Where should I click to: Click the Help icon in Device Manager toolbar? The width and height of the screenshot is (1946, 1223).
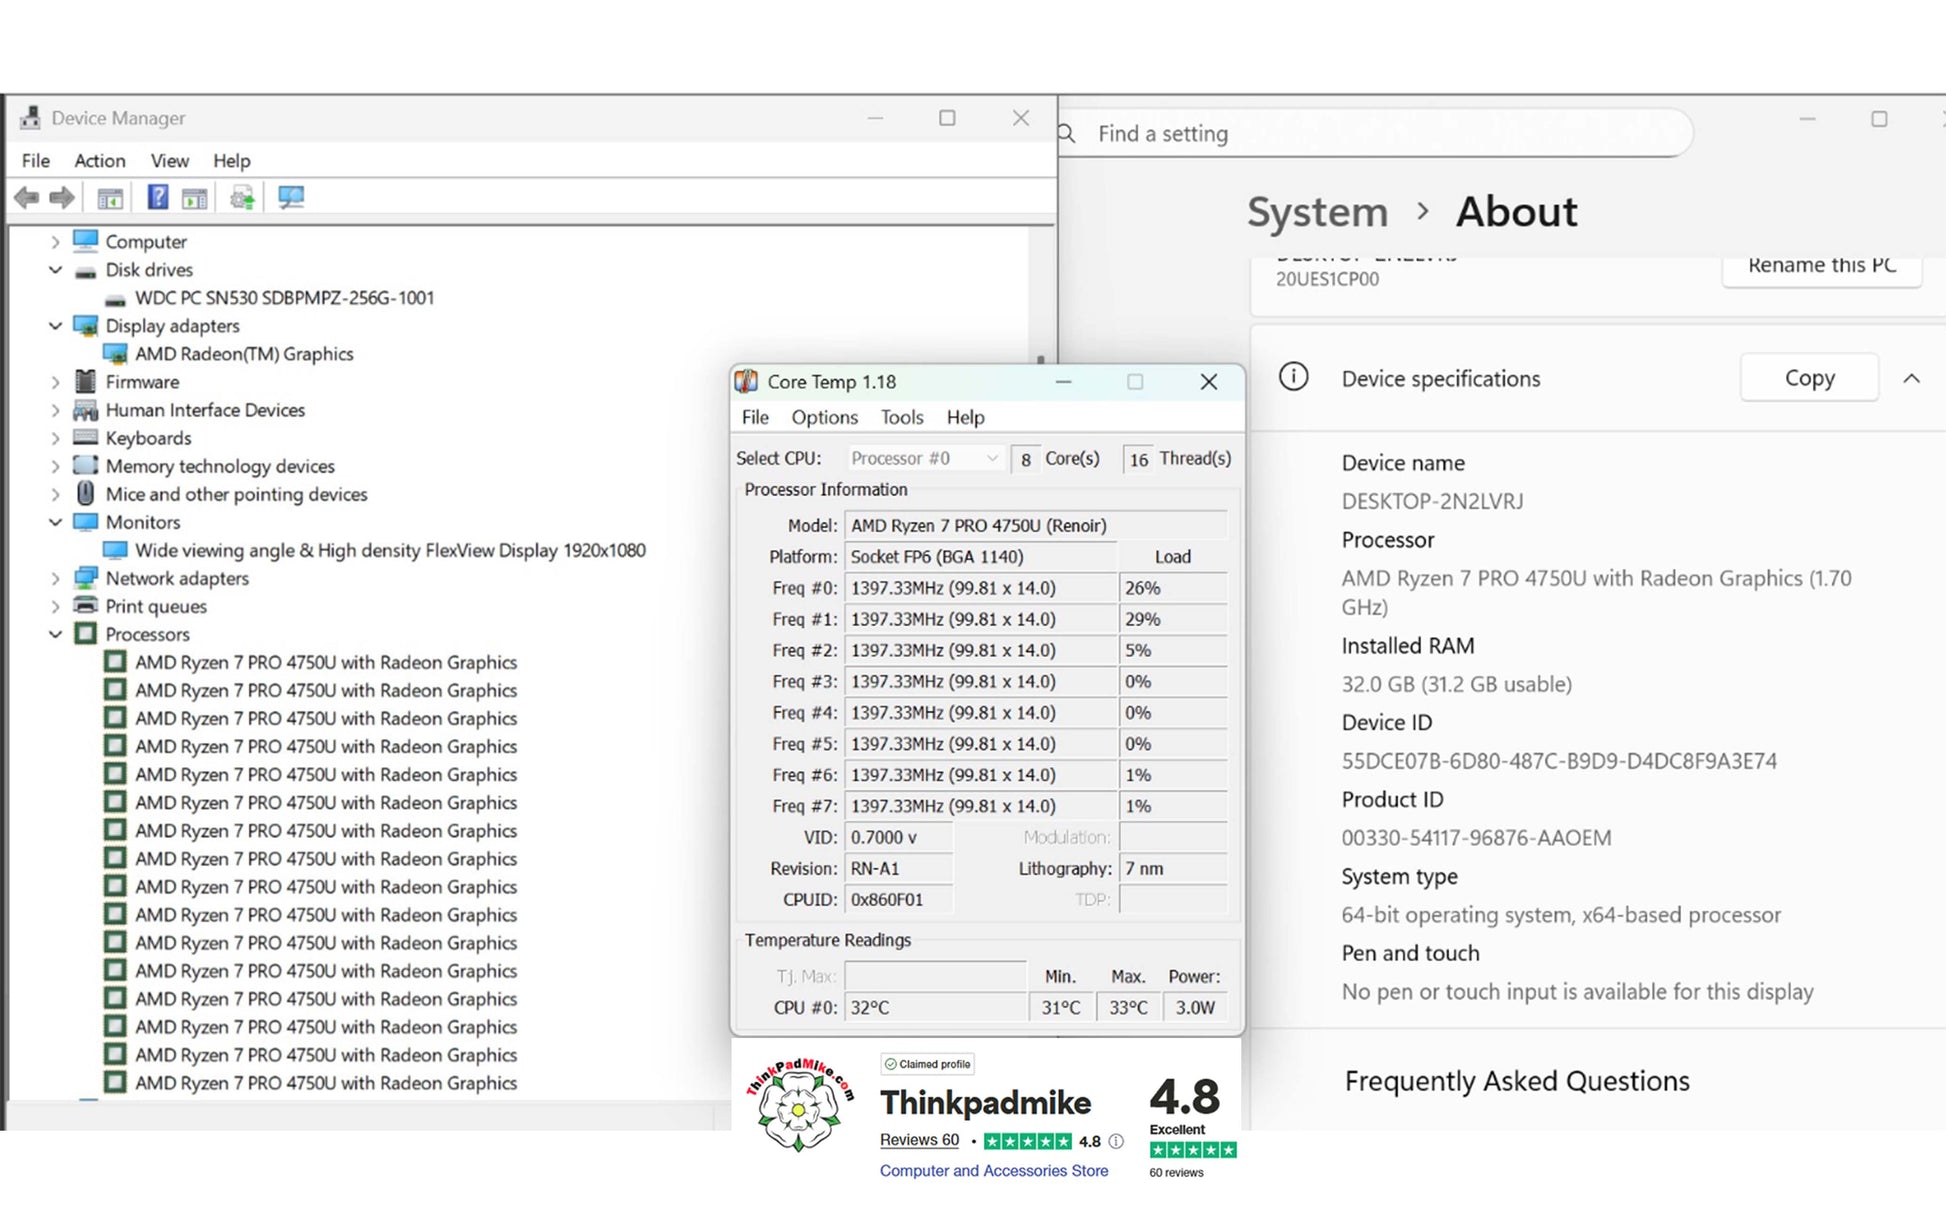pyautogui.click(x=158, y=197)
